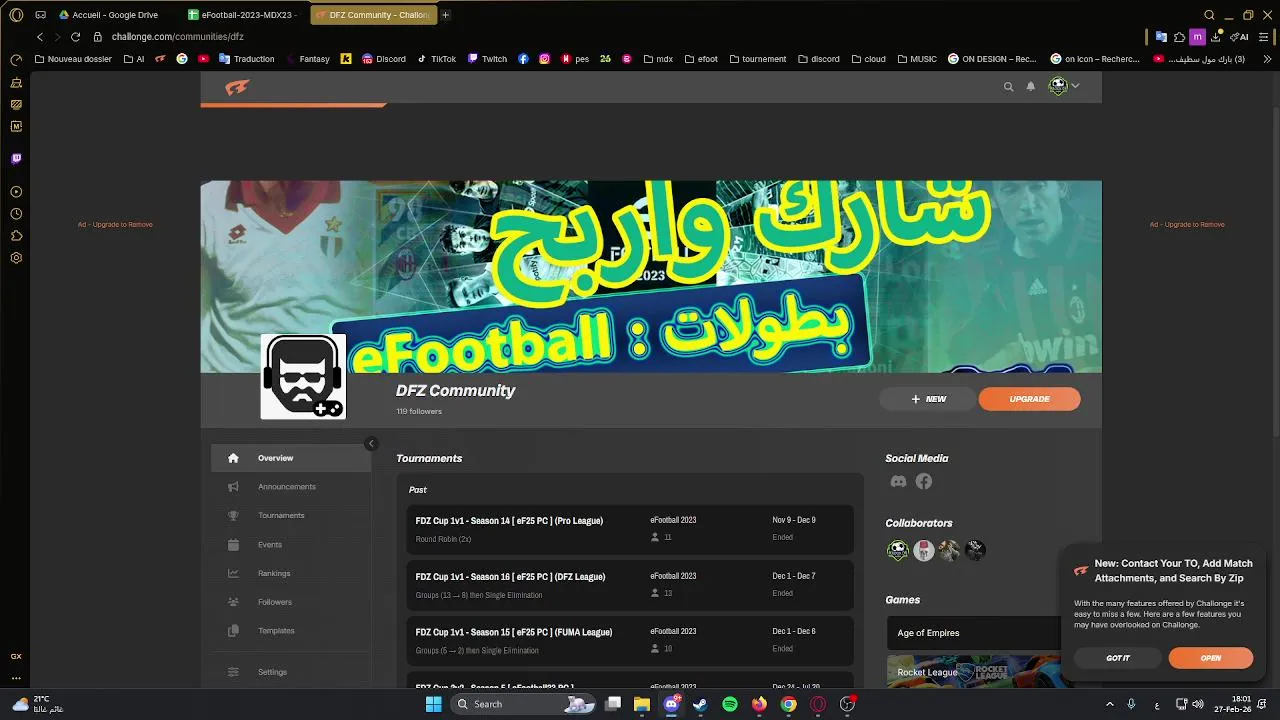Viewport: 1280px width, 720px height.
Task: Click the right 'Ad - Upgrade to Remove' link
Action: pyautogui.click(x=1187, y=225)
